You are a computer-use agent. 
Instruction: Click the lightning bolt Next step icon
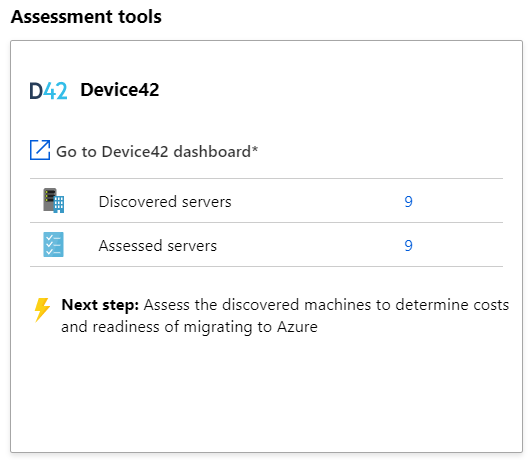(x=42, y=310)
